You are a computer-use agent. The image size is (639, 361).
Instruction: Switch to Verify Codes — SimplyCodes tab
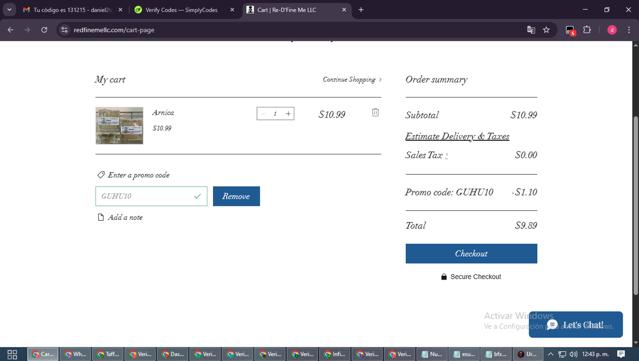pyautogui.click(x=181, y=10)
